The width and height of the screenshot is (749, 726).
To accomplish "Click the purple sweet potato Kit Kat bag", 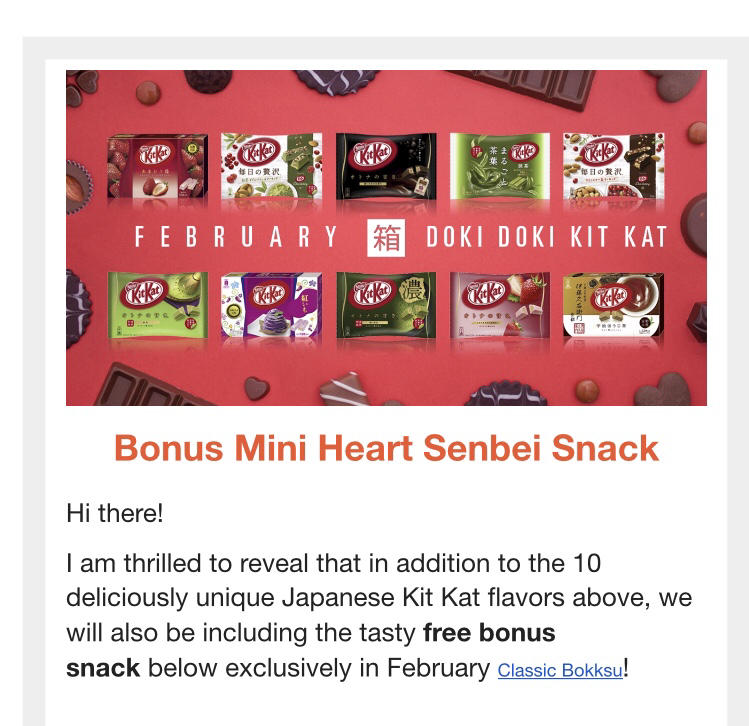I will 271,305.
